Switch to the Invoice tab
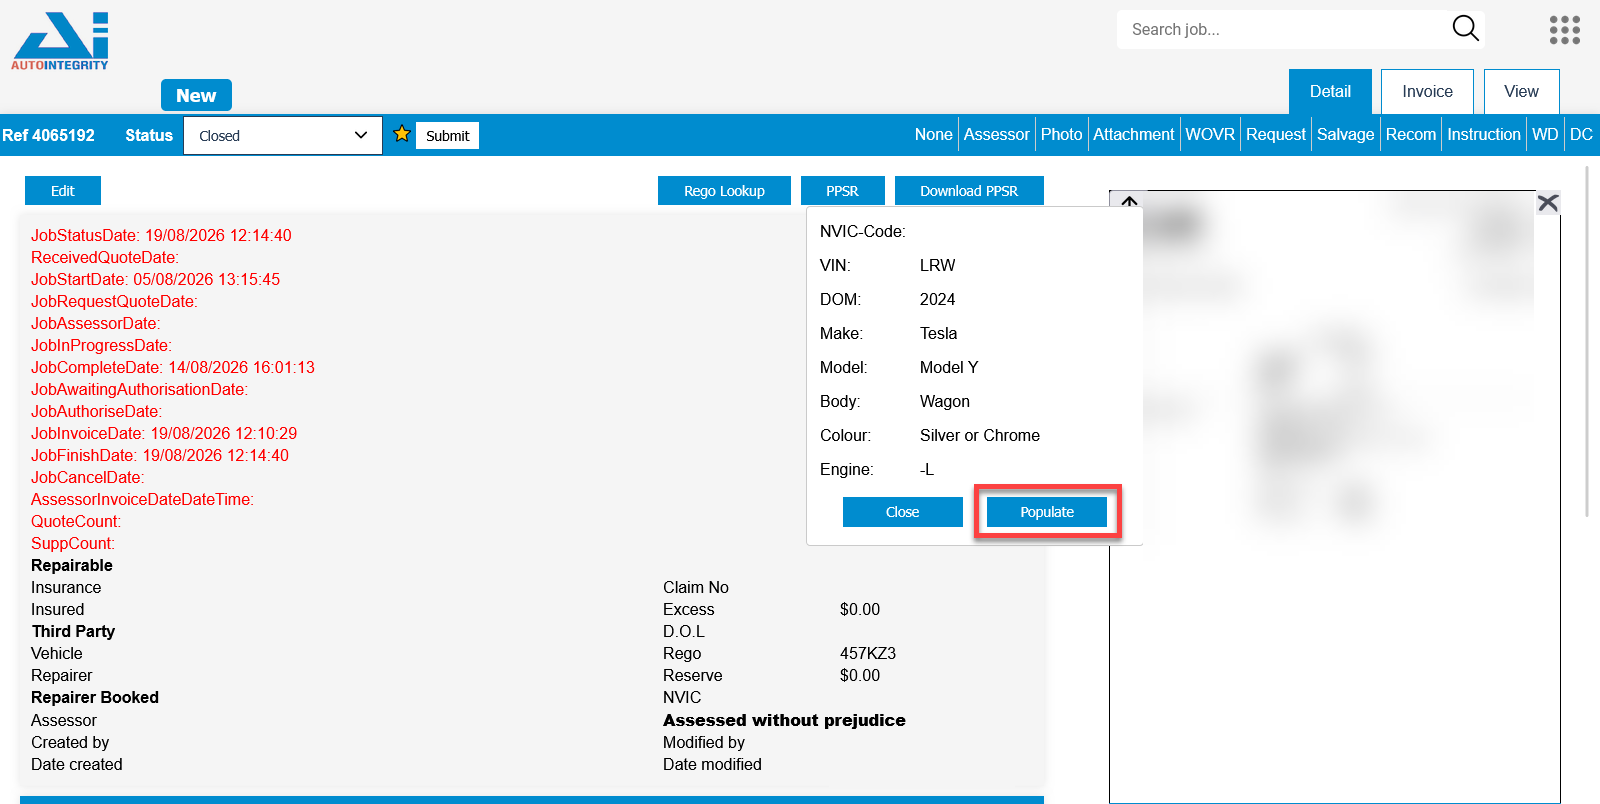 point(1427,92)
